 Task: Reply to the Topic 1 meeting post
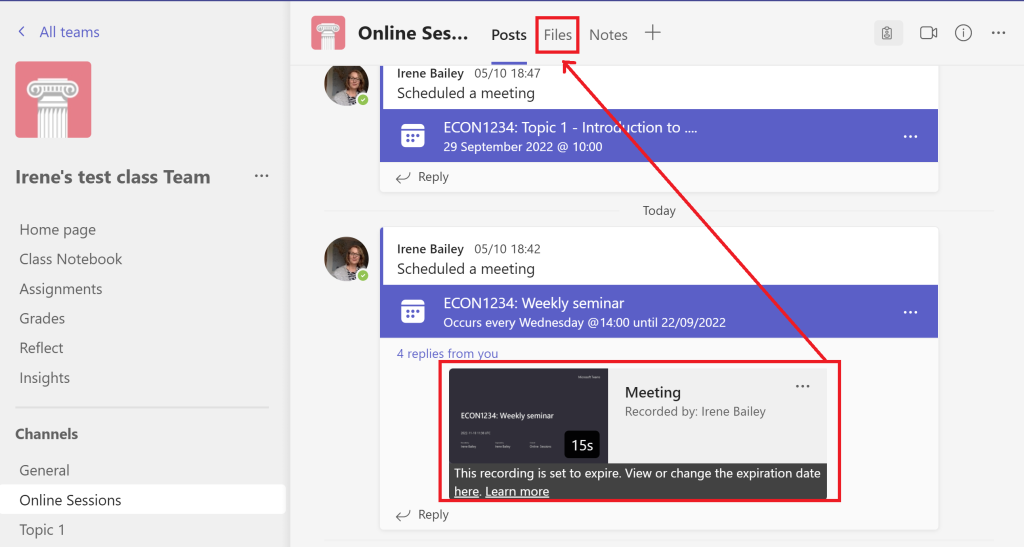pos(423,177)
